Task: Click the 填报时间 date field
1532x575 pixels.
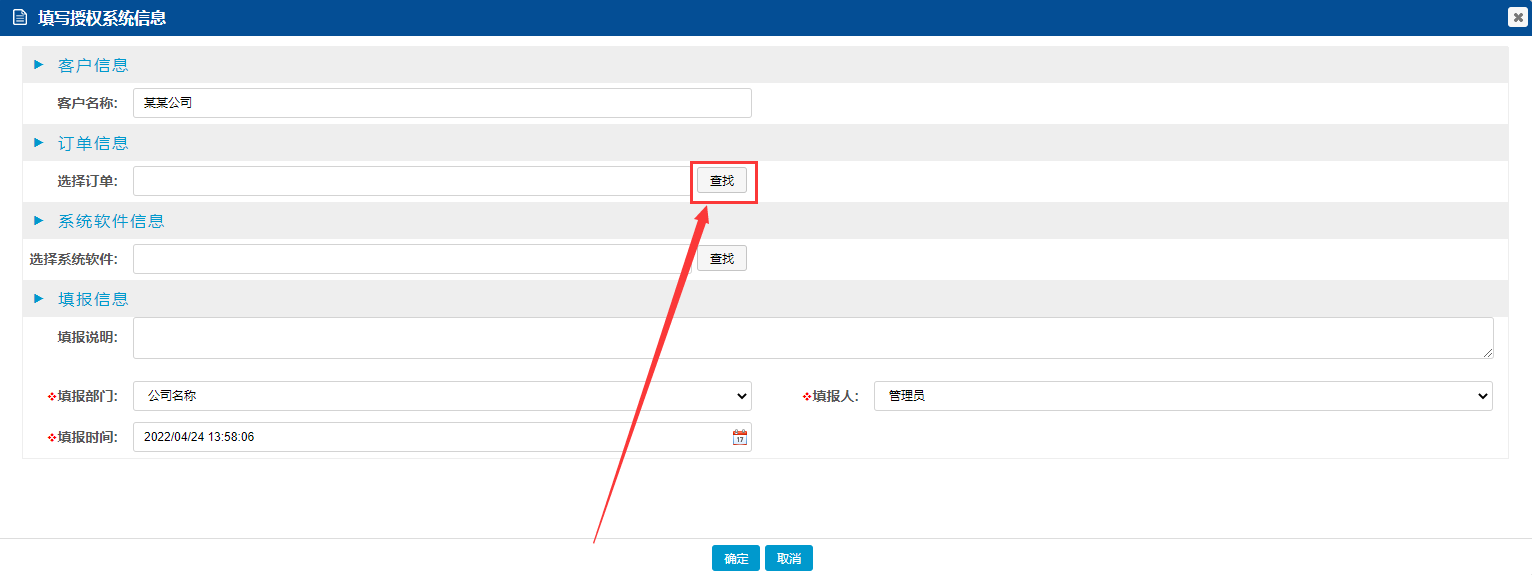Action: click(x=430, y=437)
